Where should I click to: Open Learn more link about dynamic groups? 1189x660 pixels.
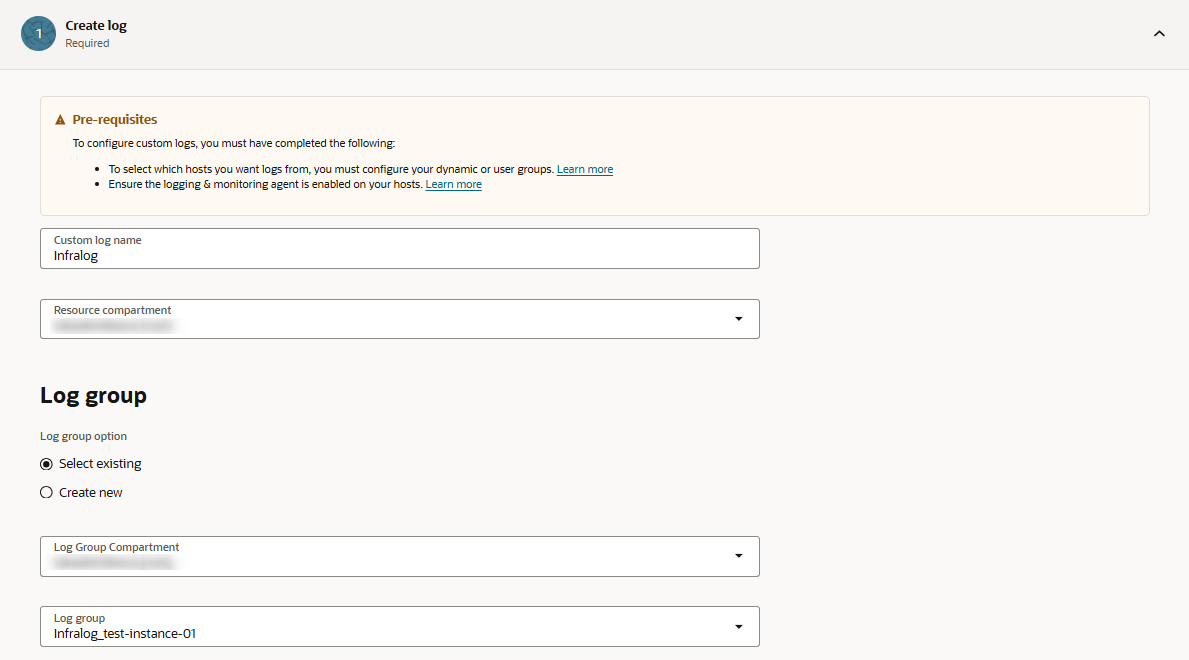click(584, 170)
